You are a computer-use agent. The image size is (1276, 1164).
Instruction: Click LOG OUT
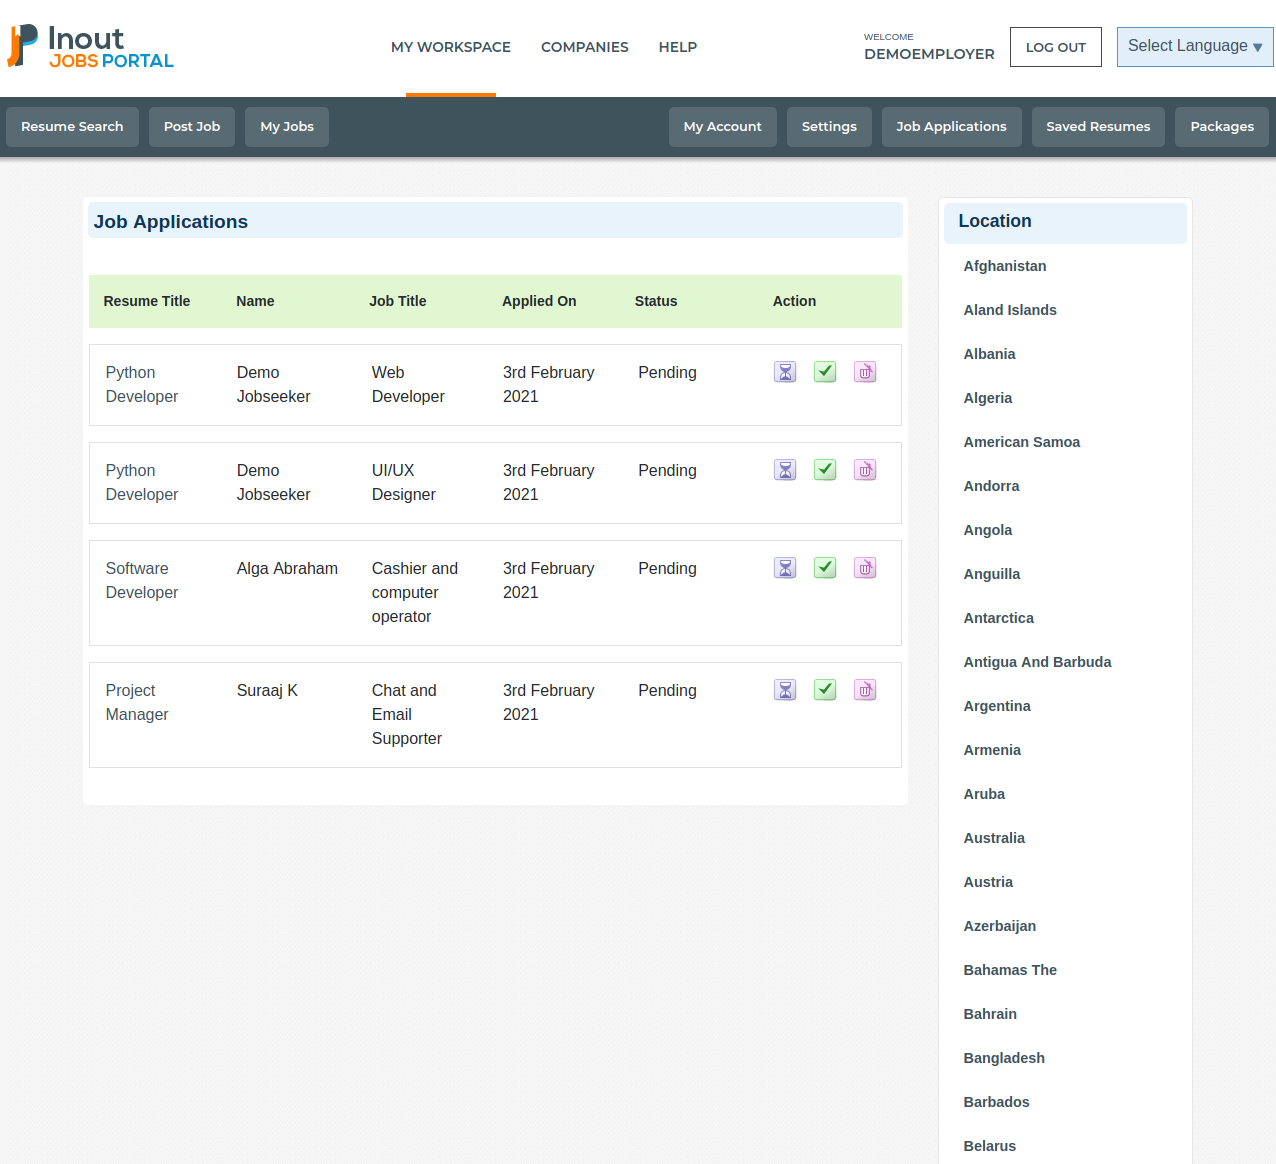pyautogui.click(x=1055, y=46)
